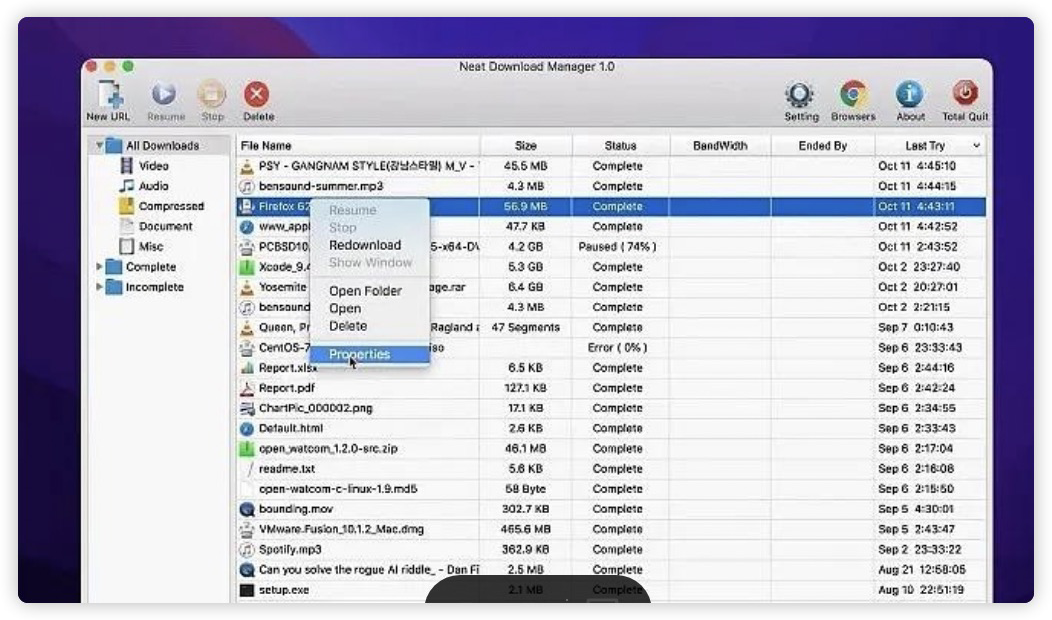Open the About info icon
The image size is (1052, 620).
(909, 95)
